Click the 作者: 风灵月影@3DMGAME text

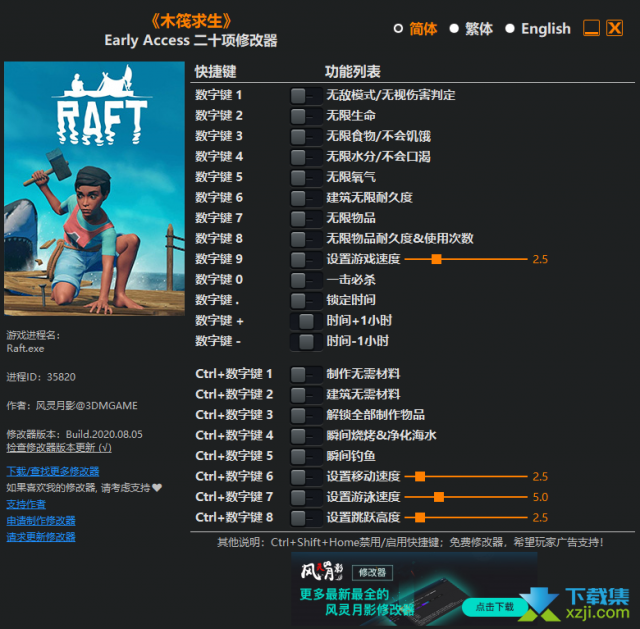point(72,406)
